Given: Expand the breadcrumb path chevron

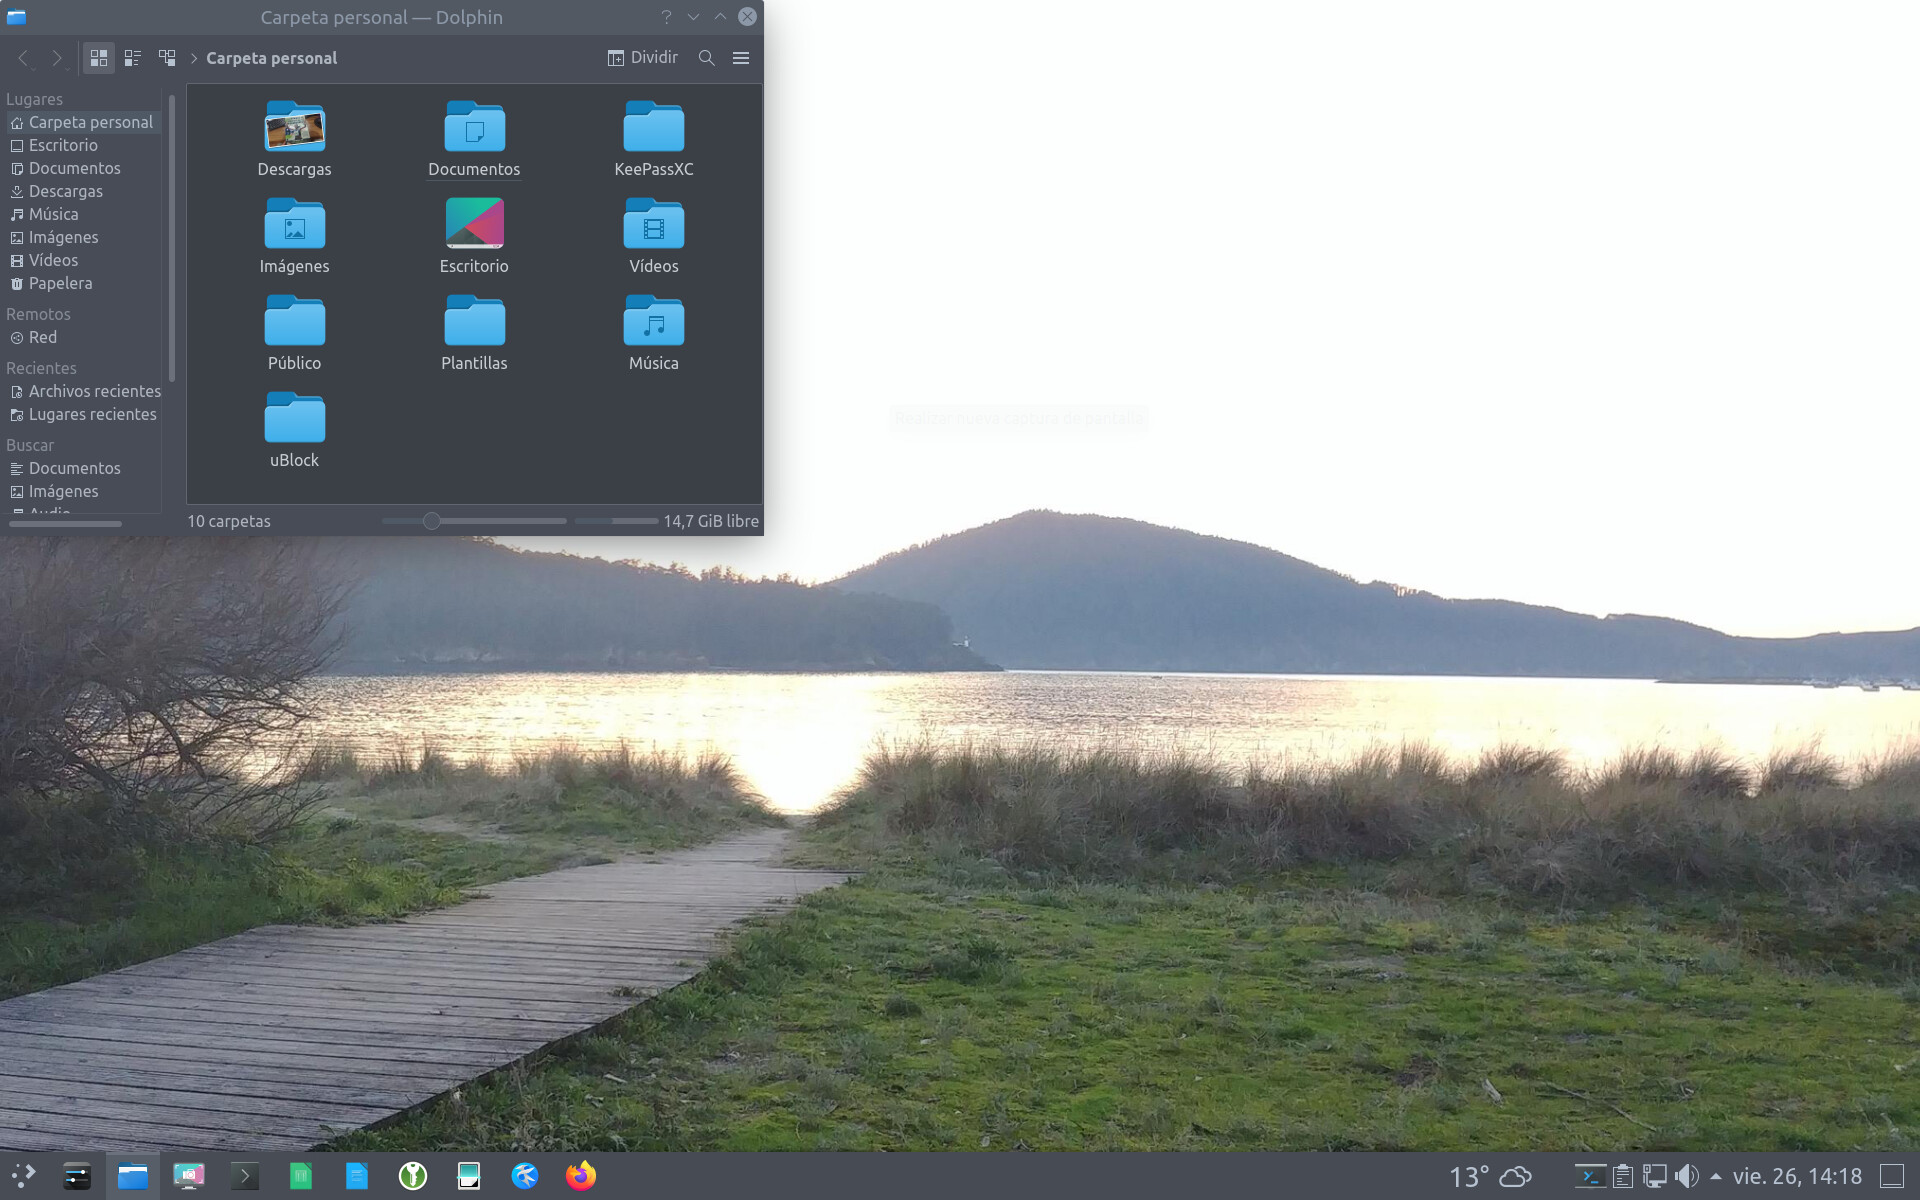Looking at the screenshot, I should pyautogui.click(x=194, y=58).
